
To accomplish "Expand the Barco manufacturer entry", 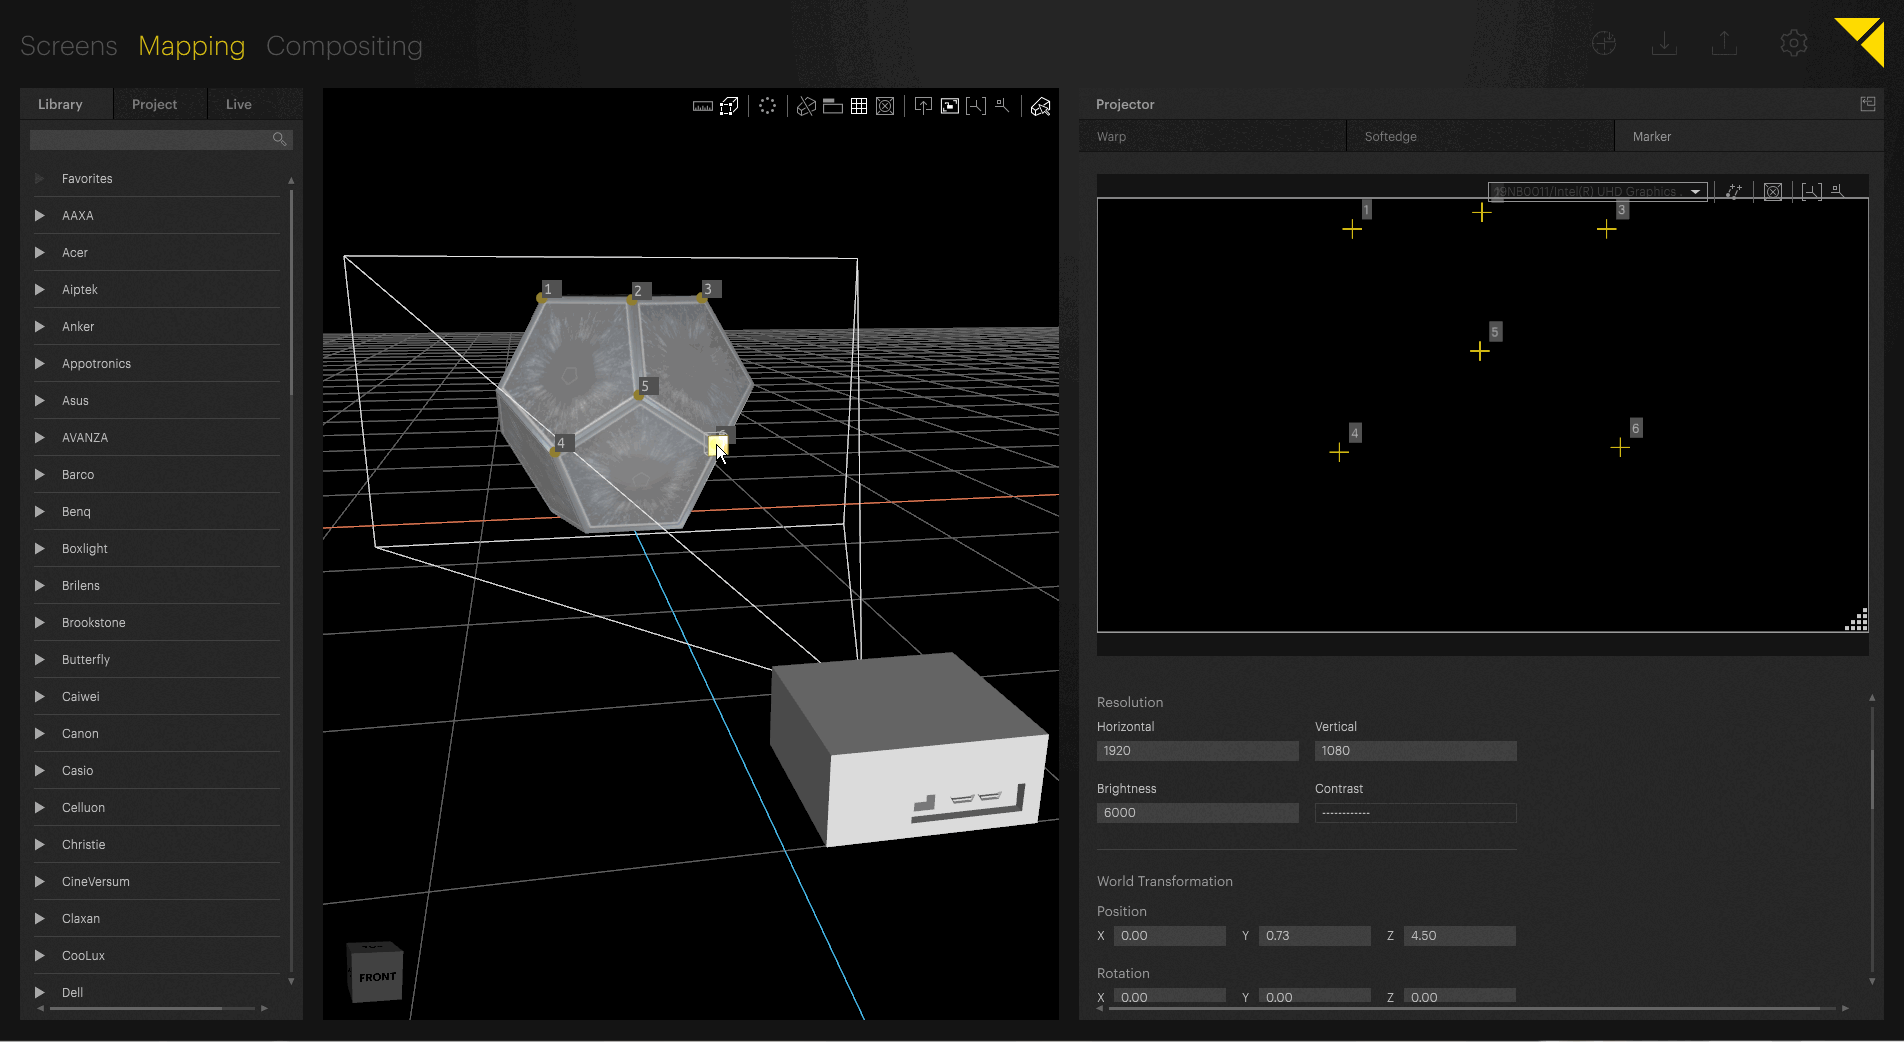I will click(40, 474).
